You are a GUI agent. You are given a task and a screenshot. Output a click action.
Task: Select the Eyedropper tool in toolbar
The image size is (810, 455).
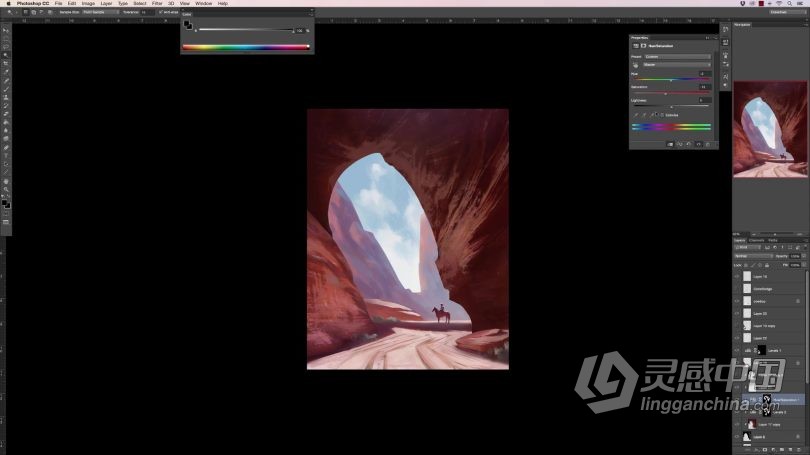pyautogui.click(x=6, y=72)
